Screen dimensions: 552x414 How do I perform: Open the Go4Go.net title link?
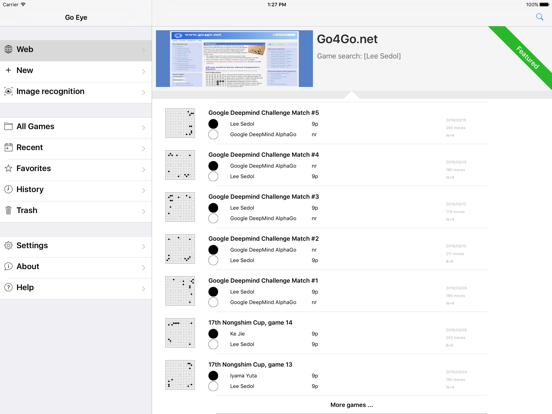coord(347,39)
